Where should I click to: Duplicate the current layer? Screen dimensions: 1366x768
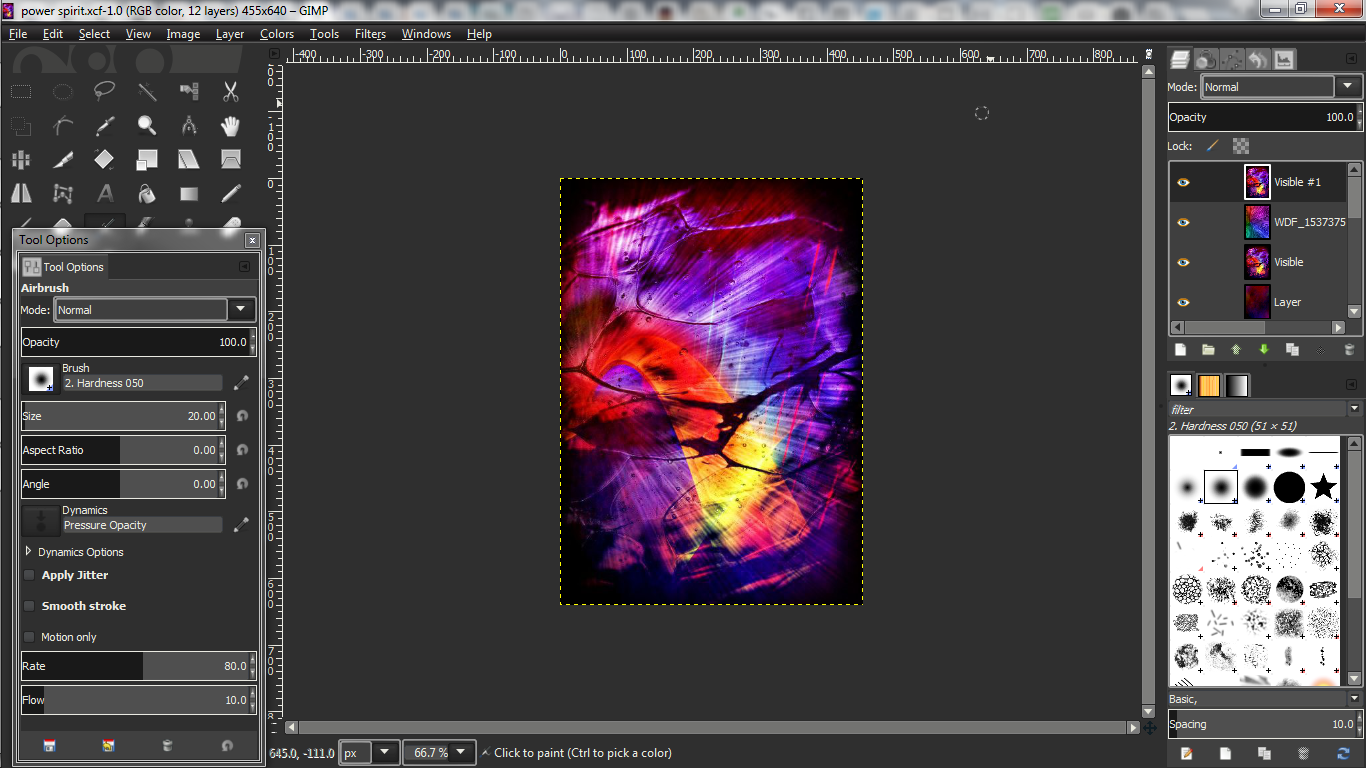pos(1292,349)
